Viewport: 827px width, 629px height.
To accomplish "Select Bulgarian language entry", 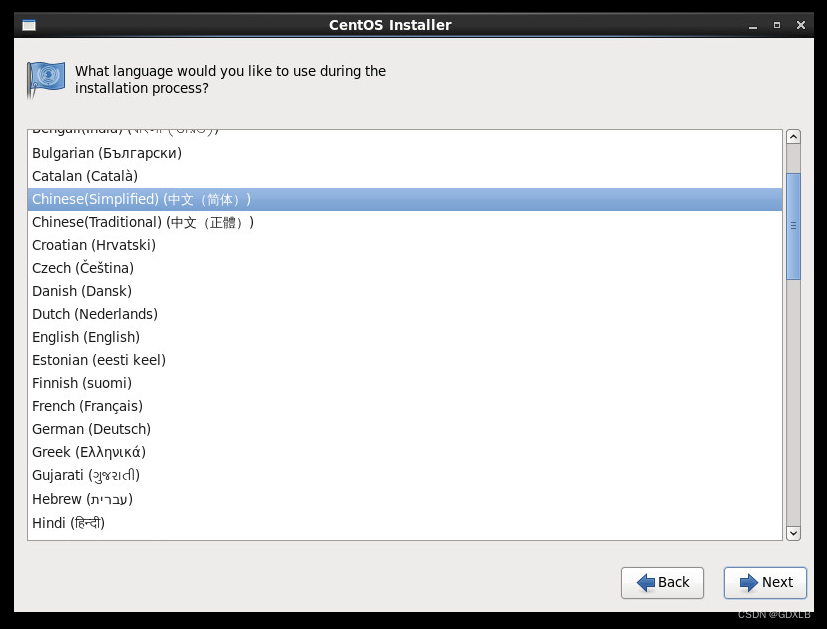I will (107, 153).
